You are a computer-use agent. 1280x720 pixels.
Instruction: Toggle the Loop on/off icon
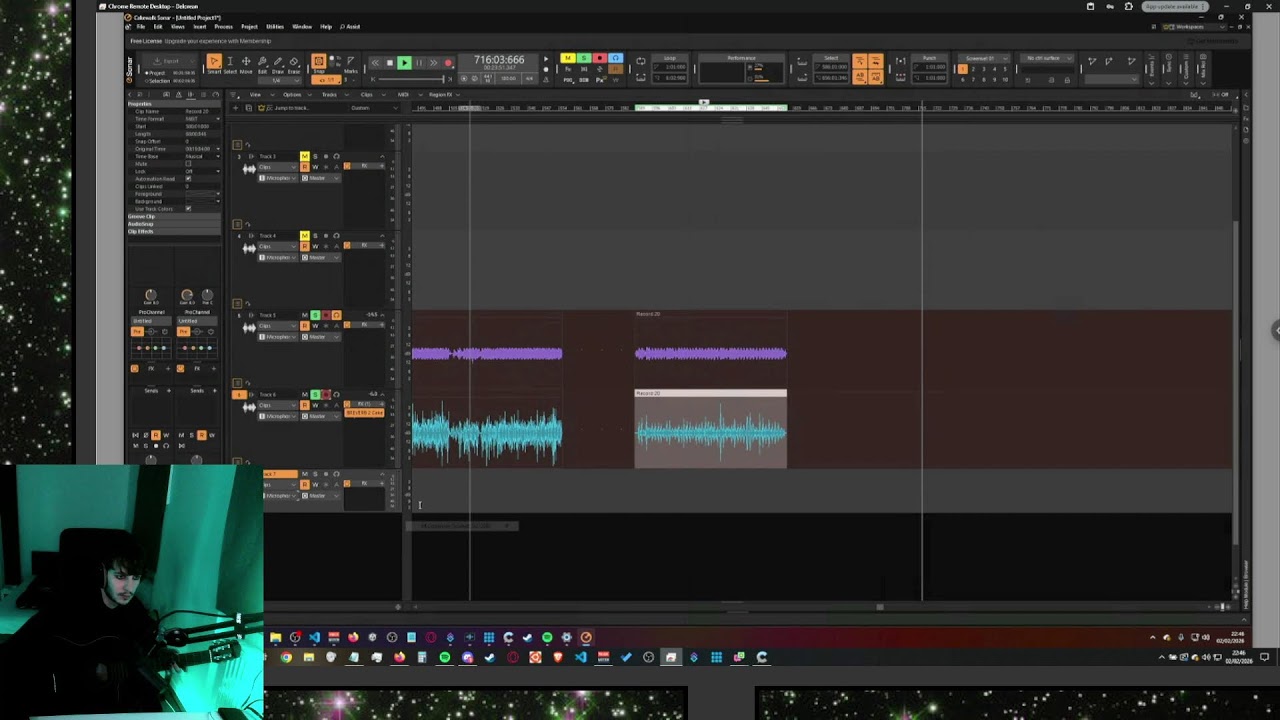pos(640,61)
